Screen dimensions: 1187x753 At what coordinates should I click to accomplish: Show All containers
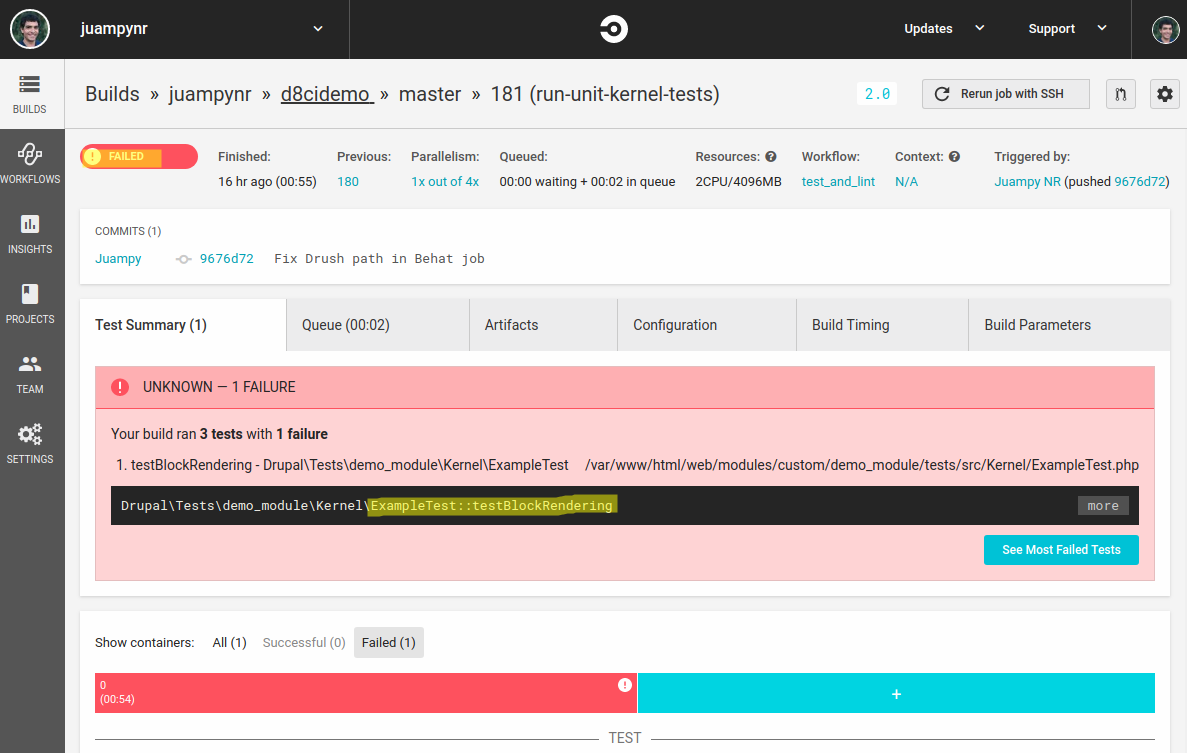point(229,642)
